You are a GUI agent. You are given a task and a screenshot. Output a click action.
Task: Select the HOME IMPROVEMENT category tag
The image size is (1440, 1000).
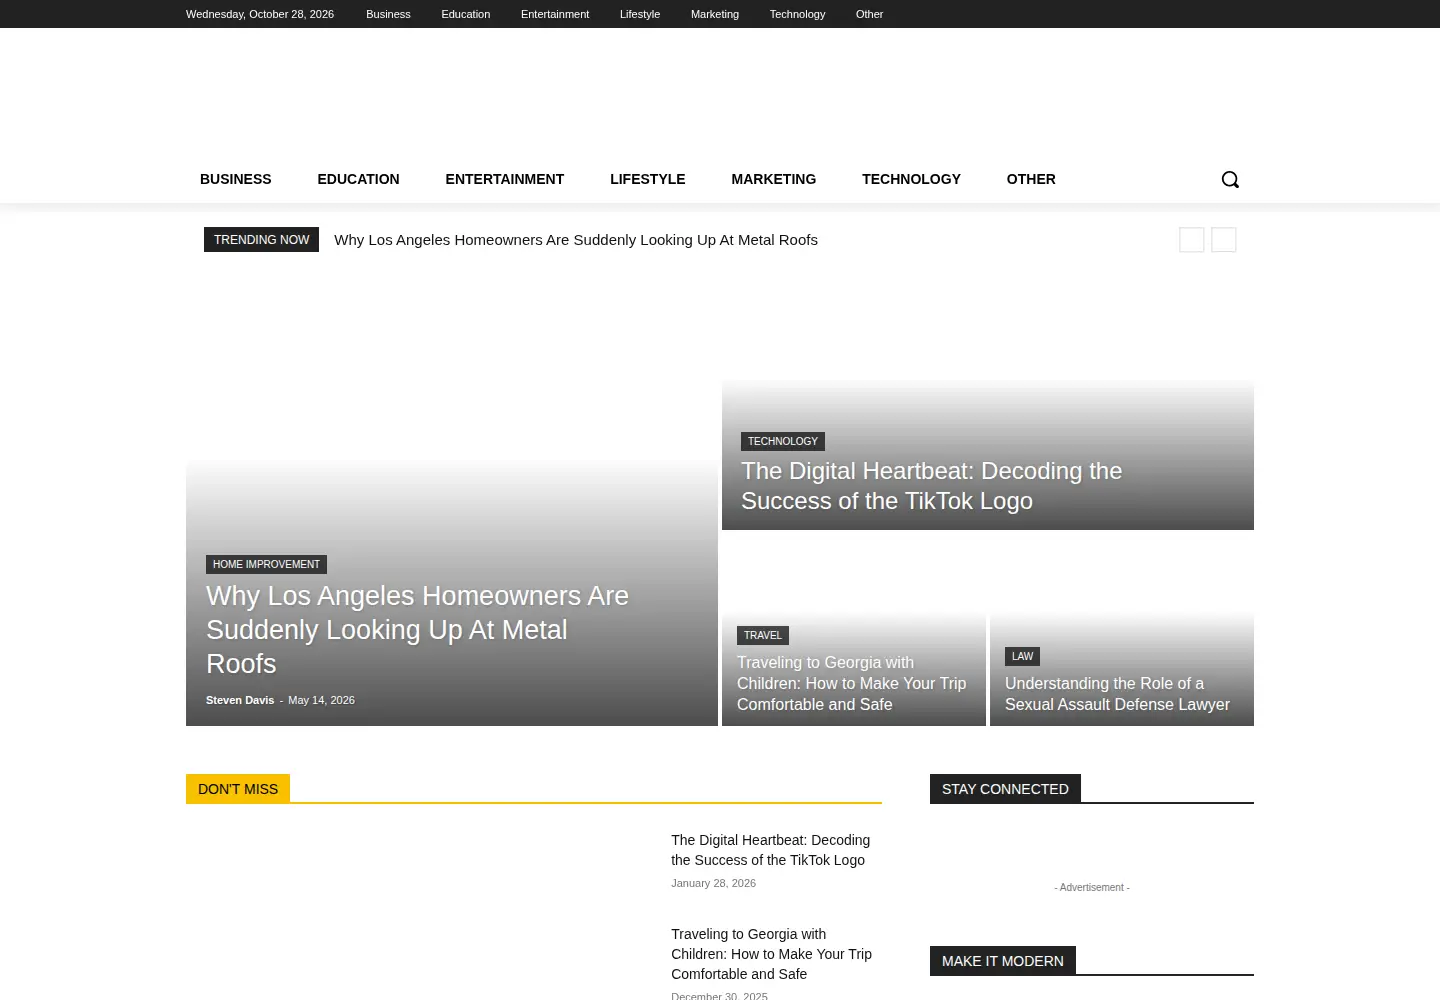(x=266, y=564)
